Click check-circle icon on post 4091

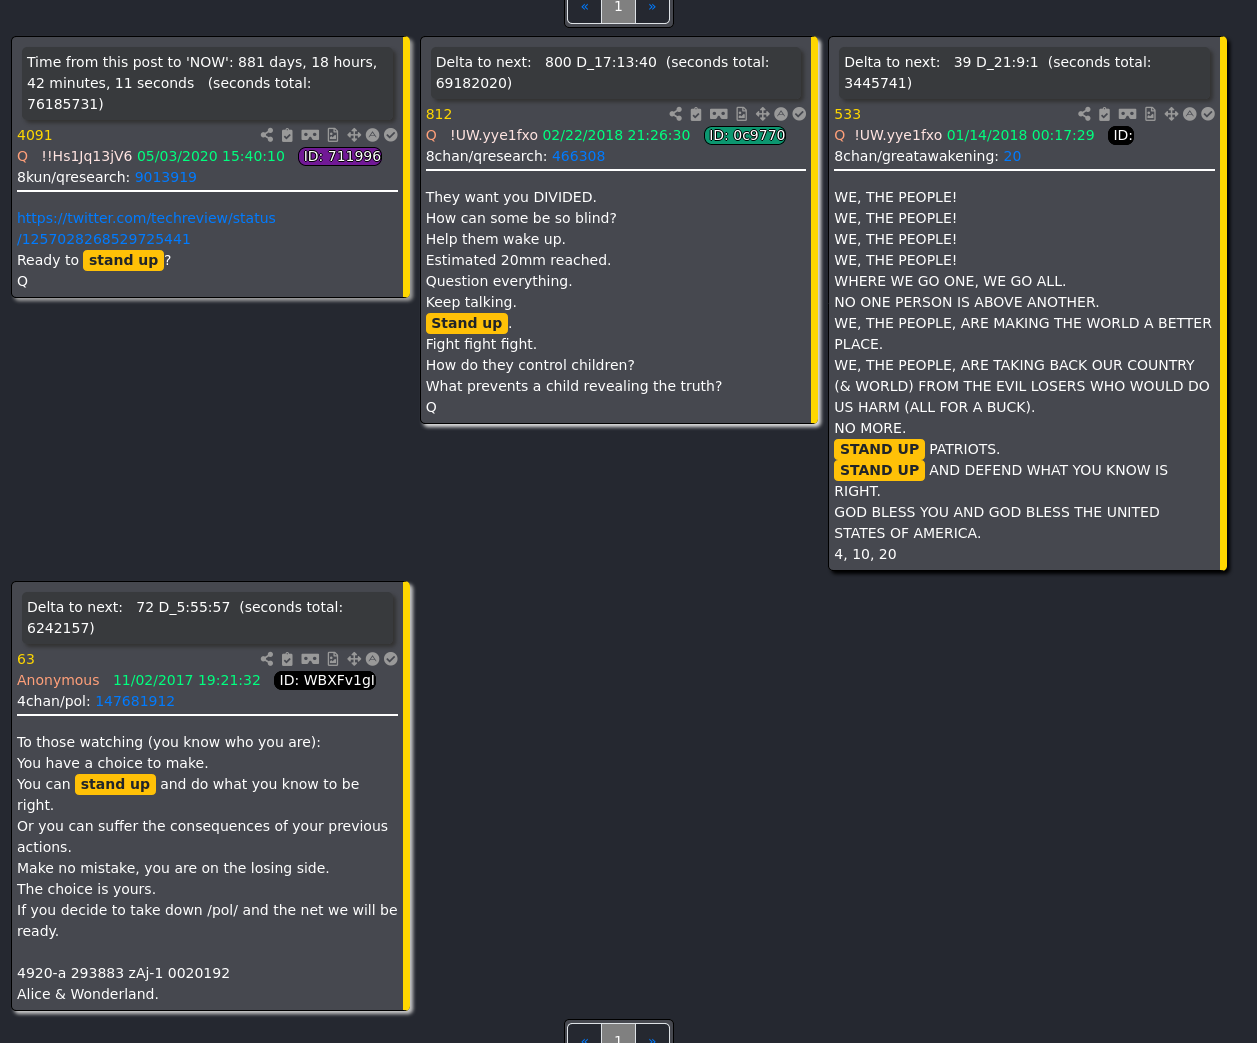pyautogui.click(x=391, y=135)
